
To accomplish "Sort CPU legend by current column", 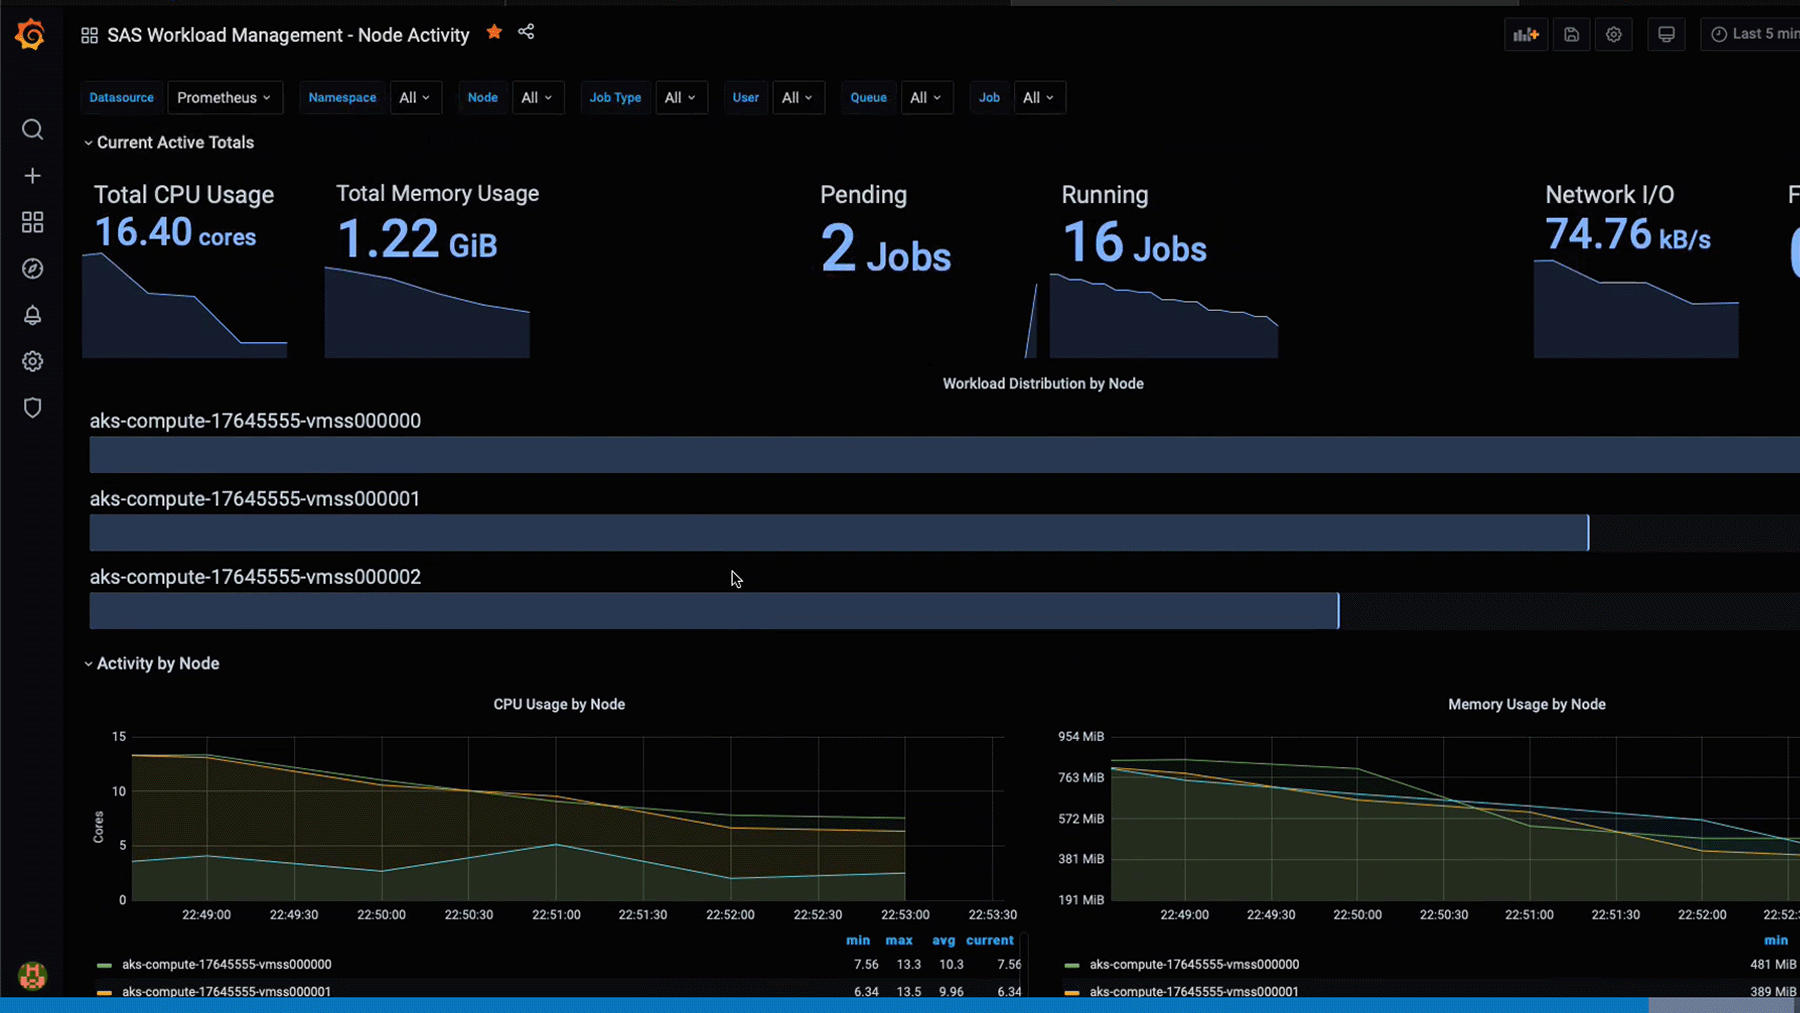I will click(990, 940).
